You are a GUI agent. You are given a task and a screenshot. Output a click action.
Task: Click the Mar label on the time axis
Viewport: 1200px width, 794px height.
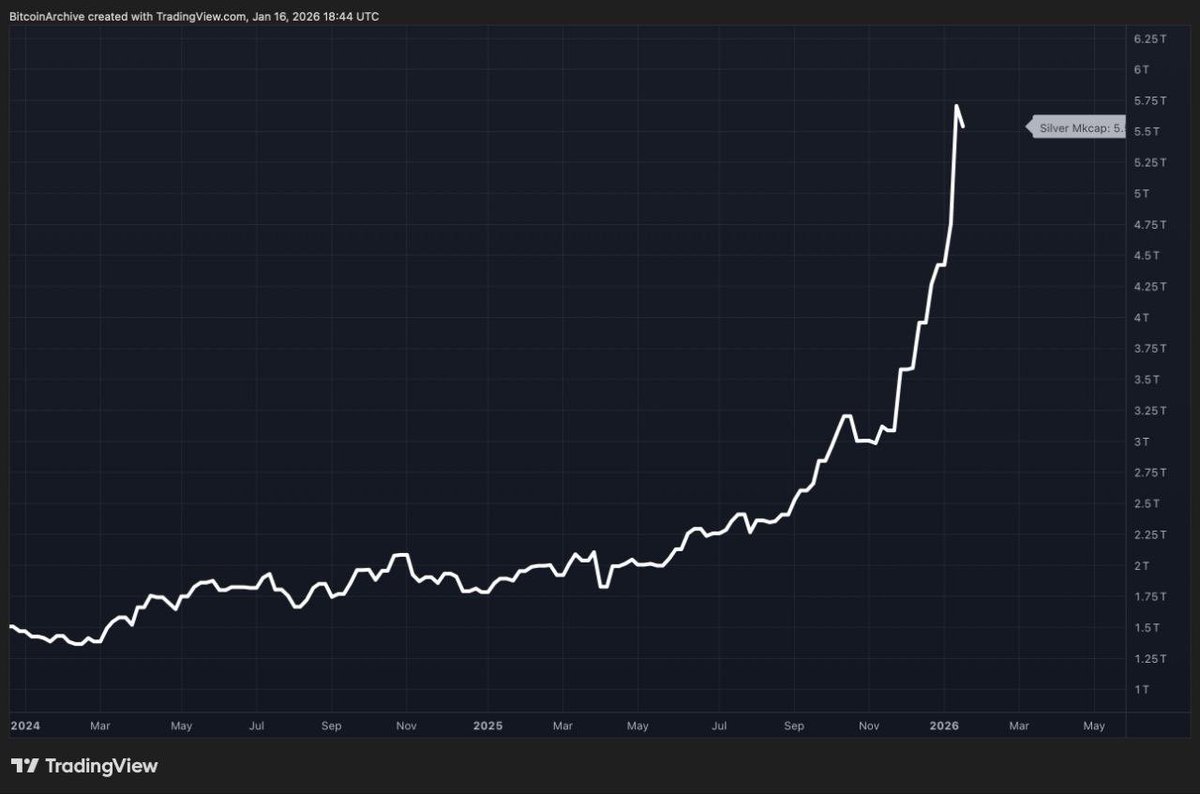point(99,725)
